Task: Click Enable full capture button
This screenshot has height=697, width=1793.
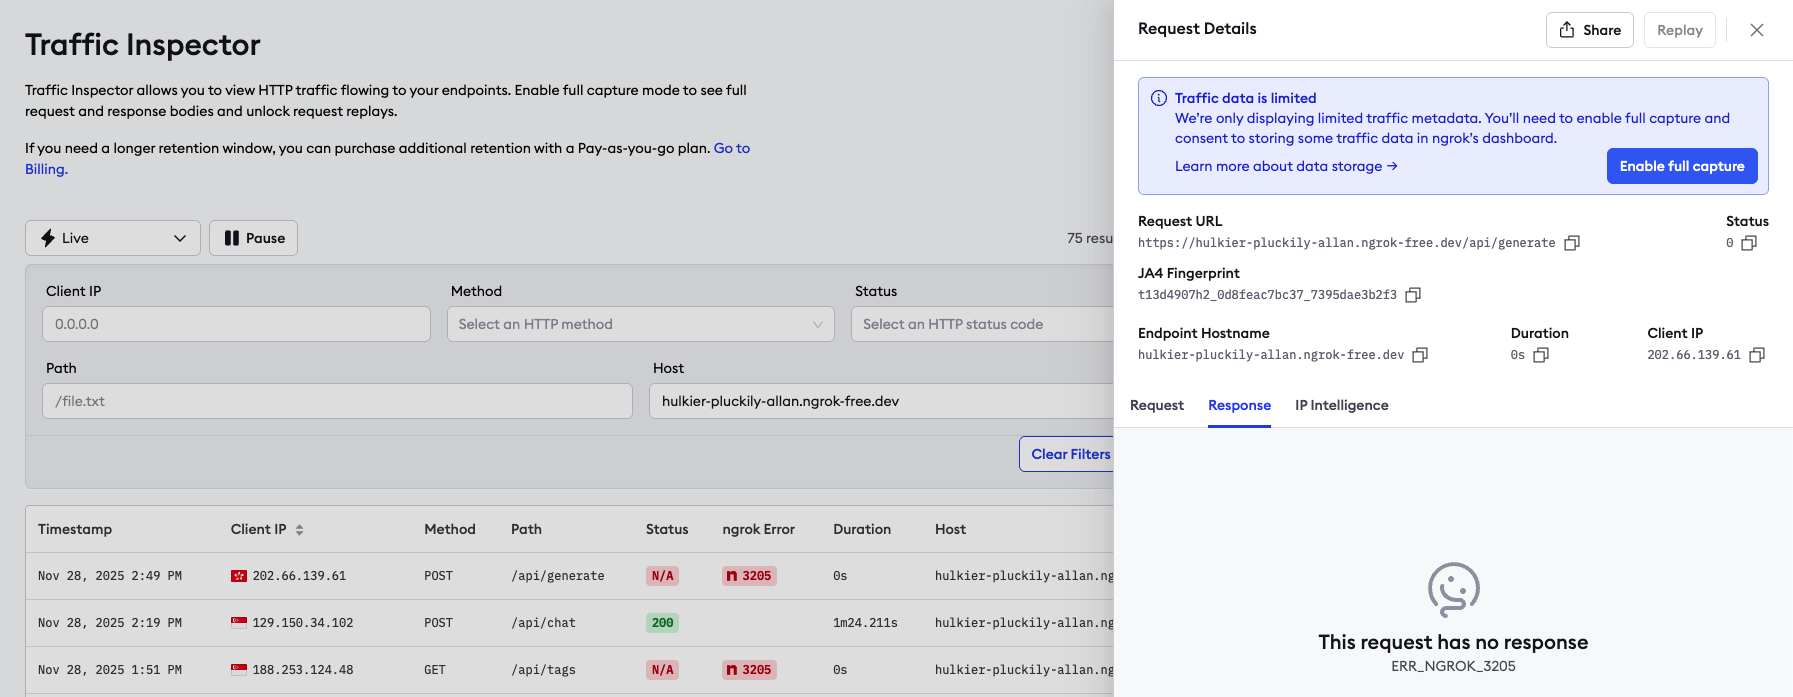Action: click(1682, 166)
